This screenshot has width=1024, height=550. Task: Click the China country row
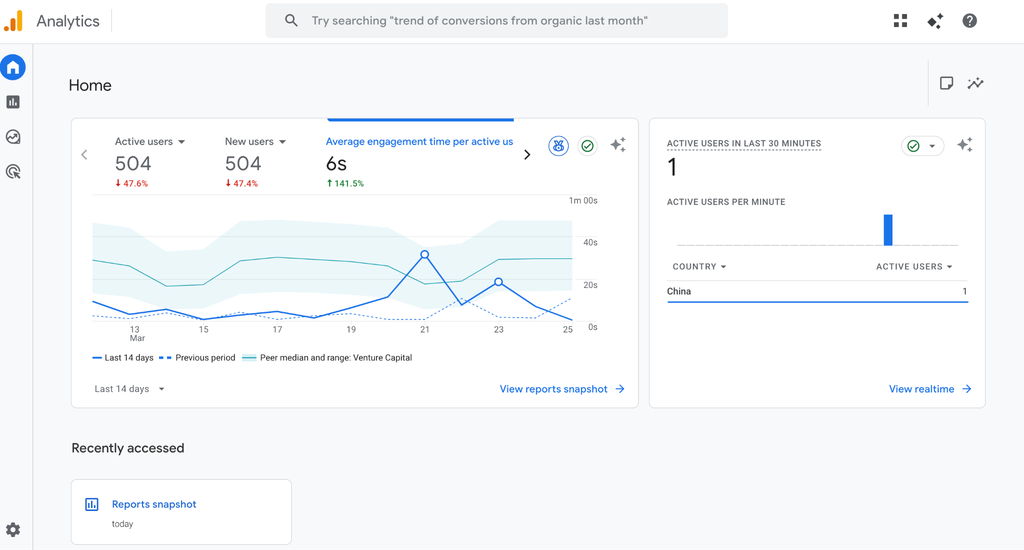[817, 291]
